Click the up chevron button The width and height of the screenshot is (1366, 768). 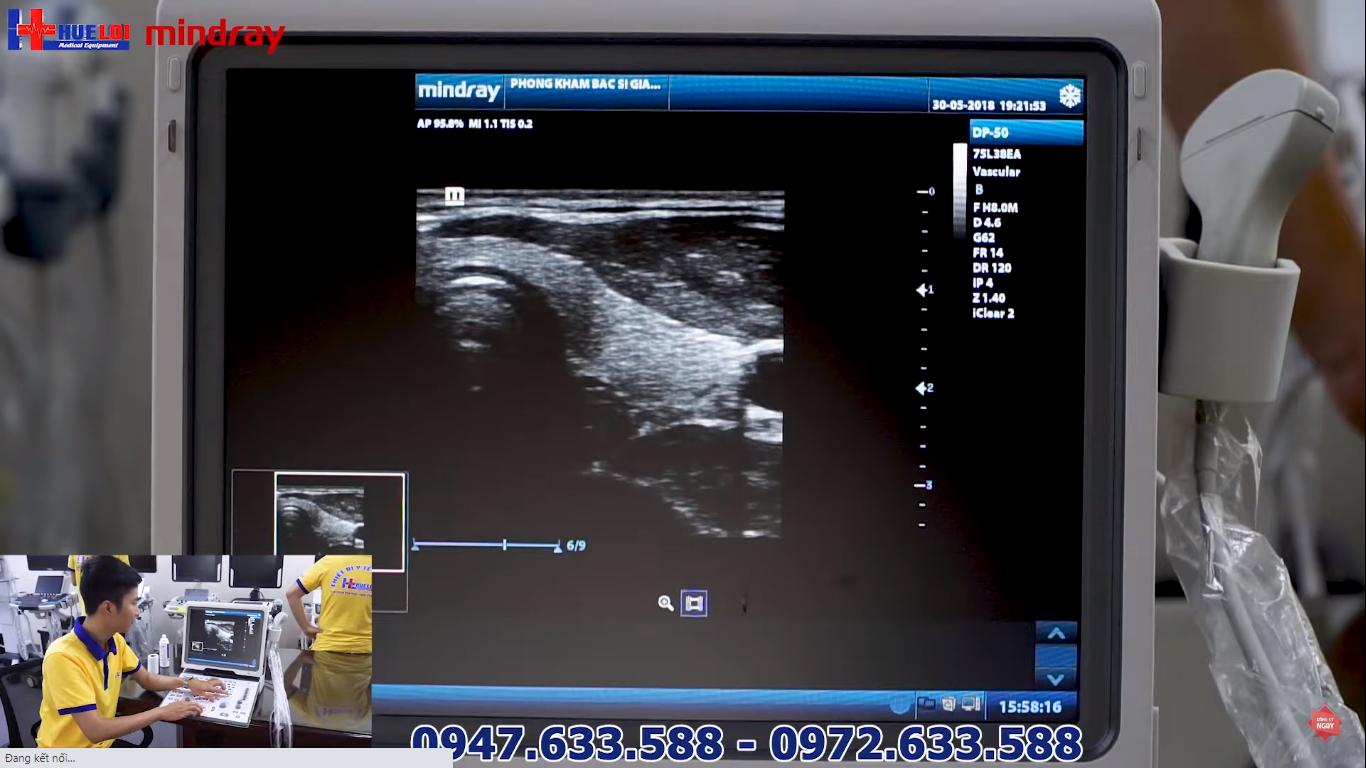pyautogui.click(x=1056, y=632)
